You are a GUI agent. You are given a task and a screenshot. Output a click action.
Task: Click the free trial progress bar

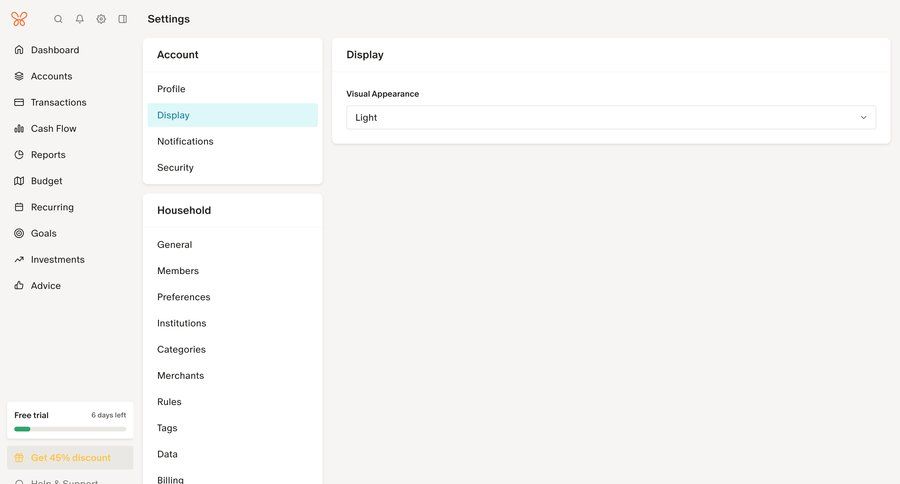70,429
